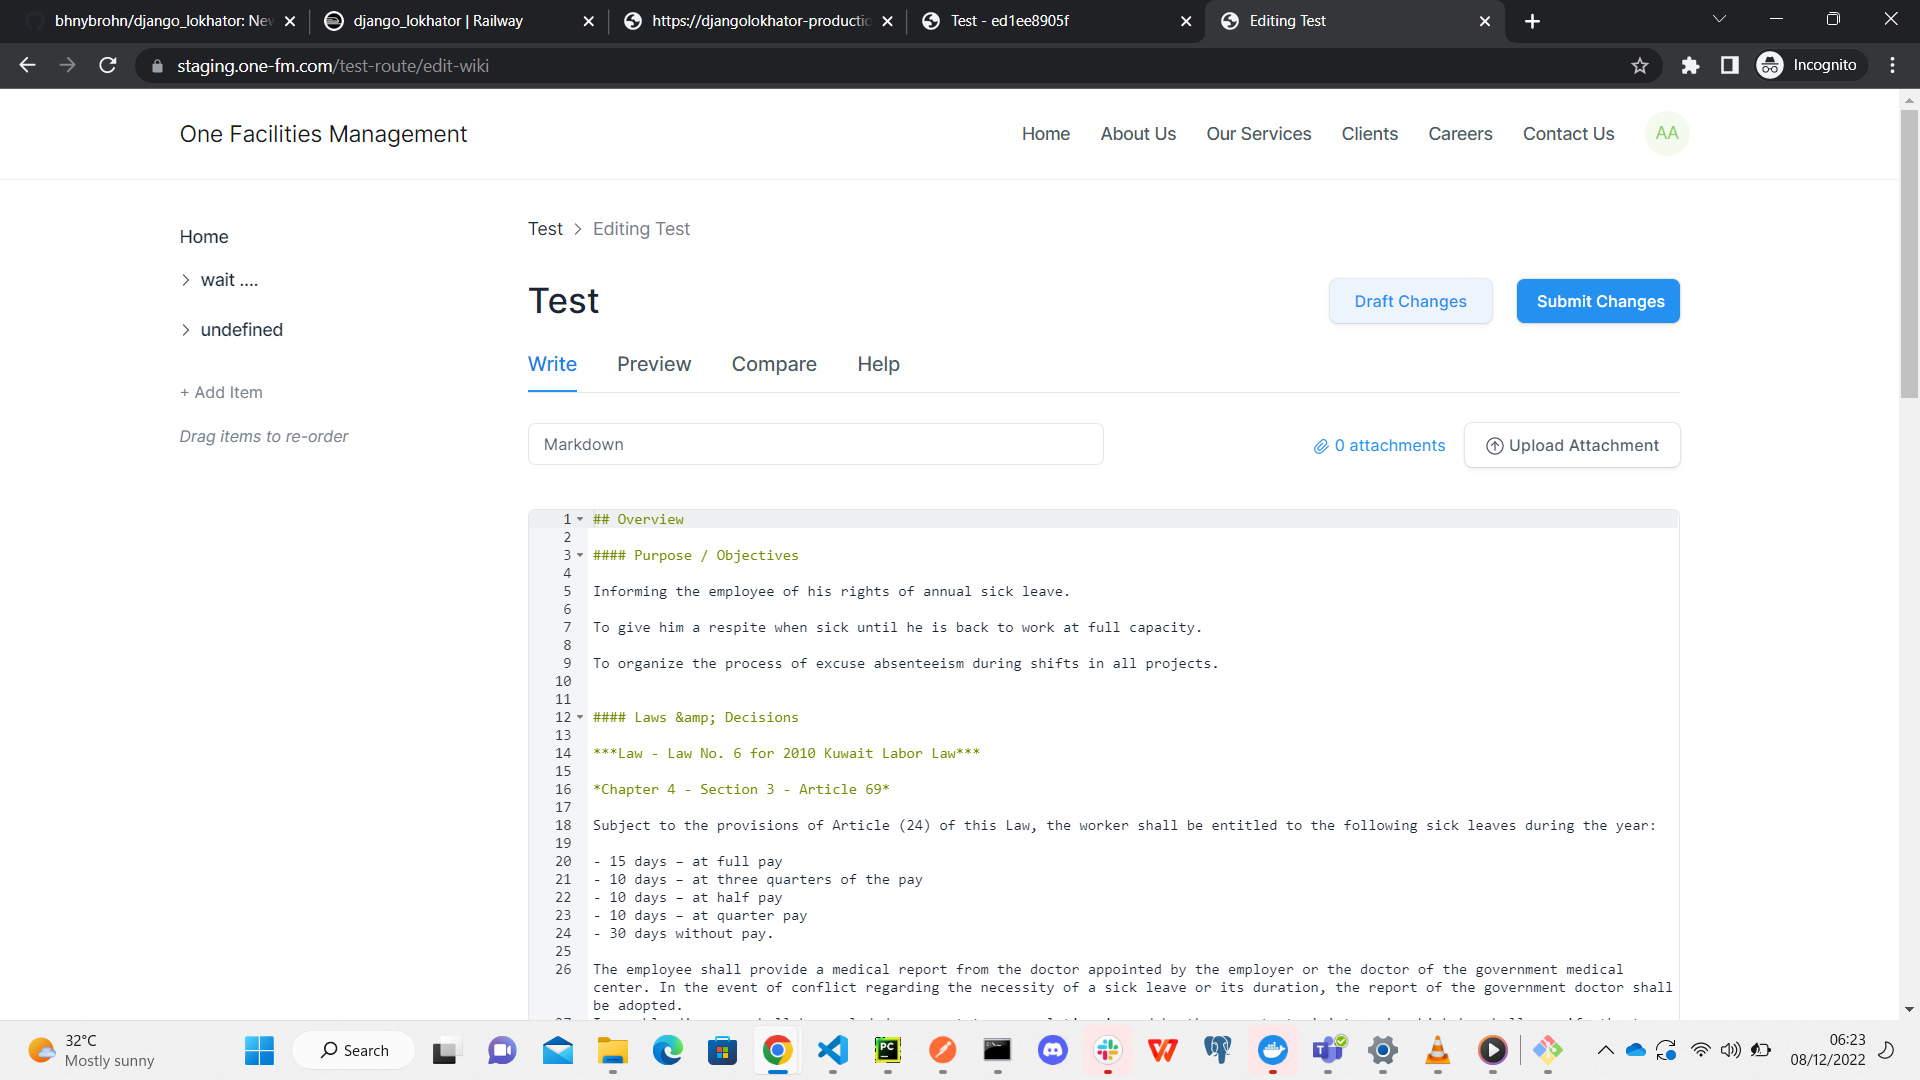Open Microsoft Teams from the taskbar

pyautogui.click(x=1328, y=1051)
